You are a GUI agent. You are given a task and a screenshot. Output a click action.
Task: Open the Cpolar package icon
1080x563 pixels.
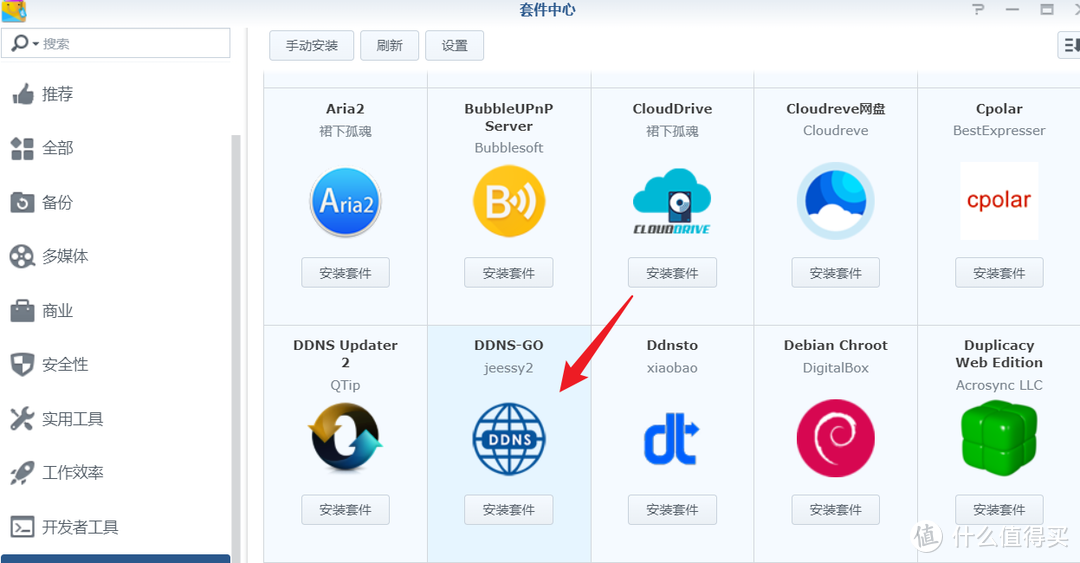(999, 201)
